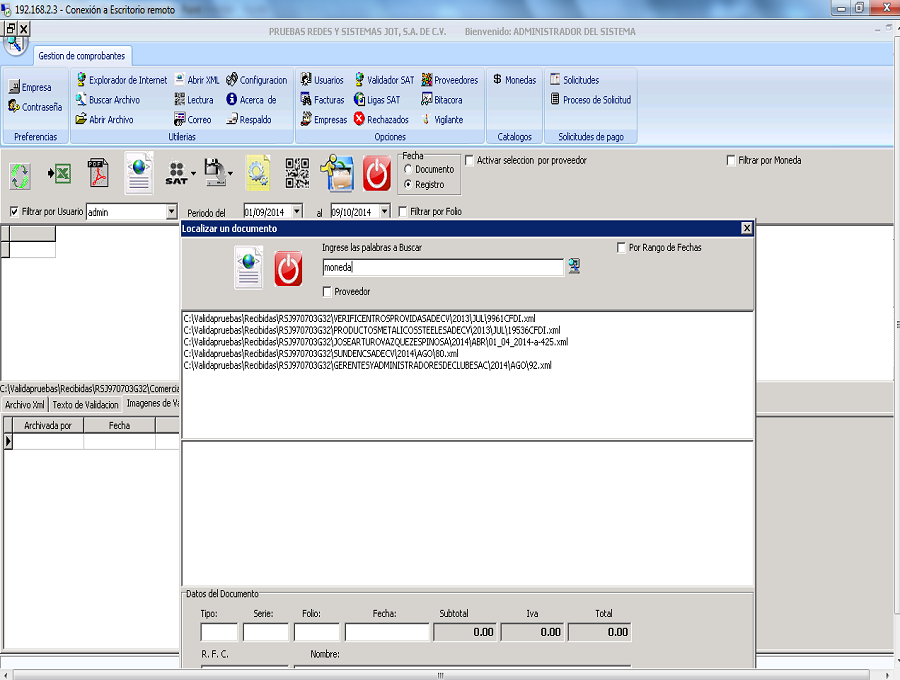Click the Monedas catalog button

tap(514, 80)
